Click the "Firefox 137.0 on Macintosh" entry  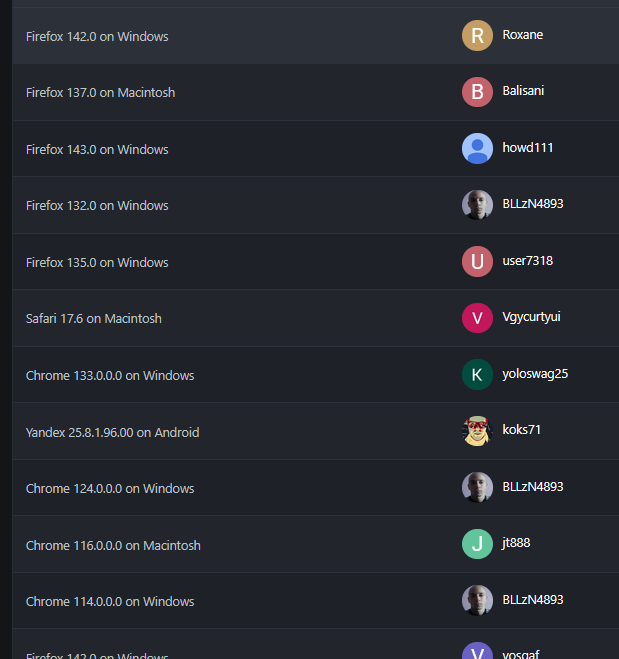tap(101, 93)
